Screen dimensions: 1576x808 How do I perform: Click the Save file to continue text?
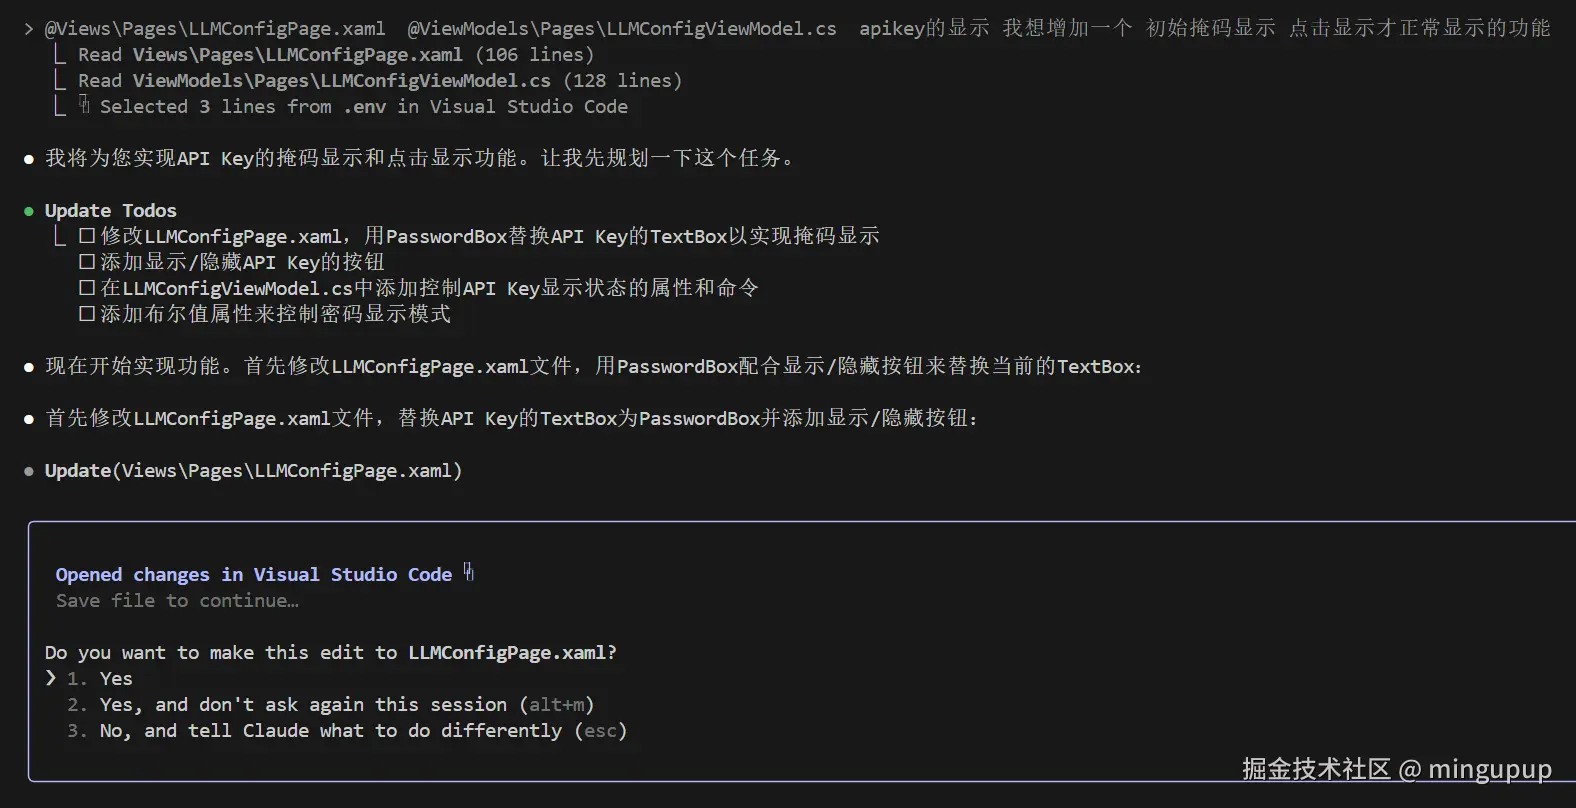tap(177, 600)
